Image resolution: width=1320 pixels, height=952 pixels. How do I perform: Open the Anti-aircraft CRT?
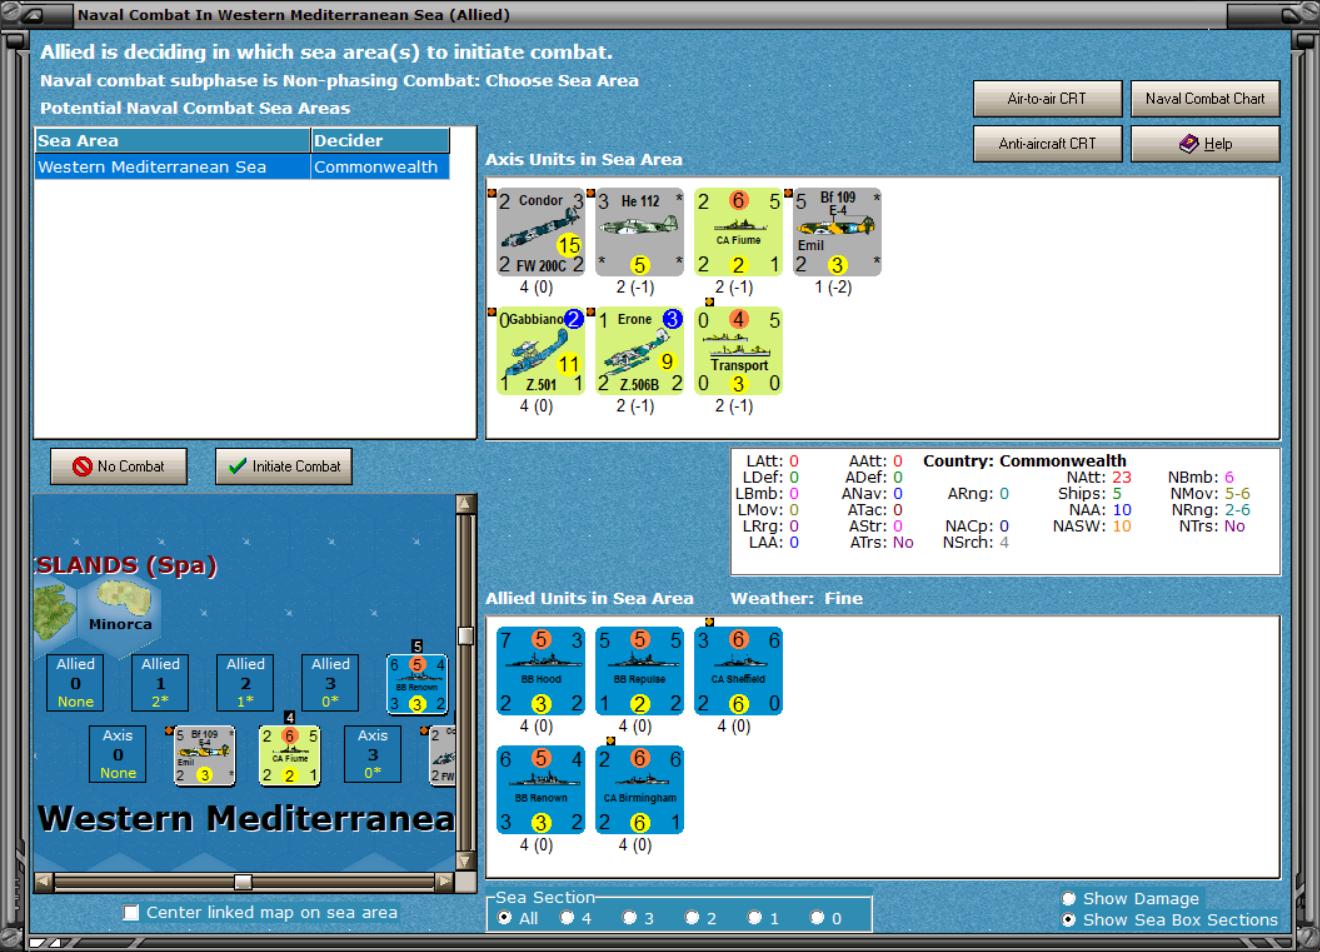tap(1047, 144)
